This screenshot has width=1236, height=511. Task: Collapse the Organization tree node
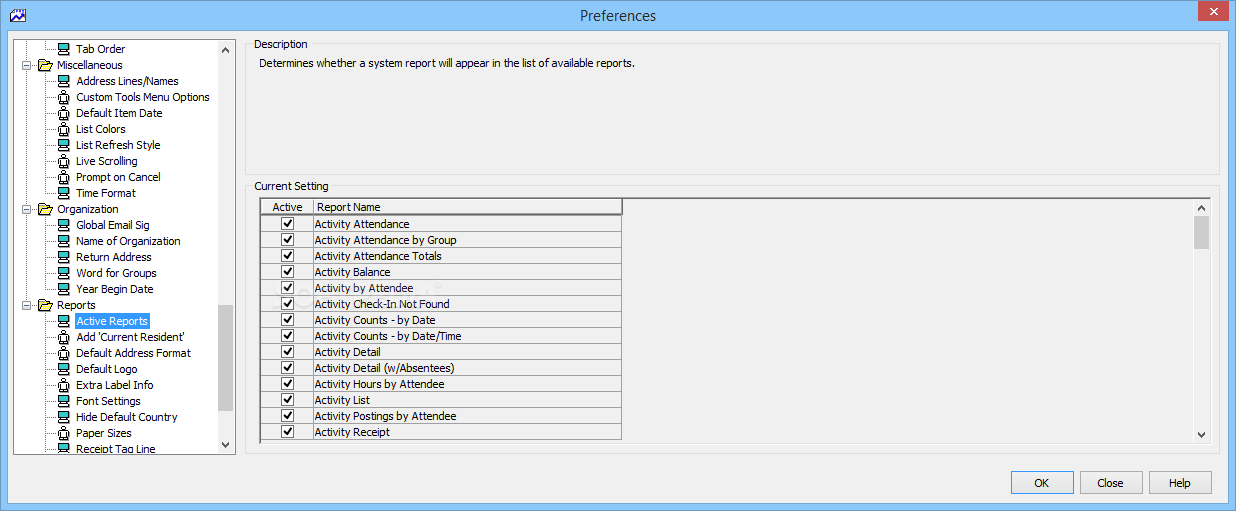pos(26,209)
